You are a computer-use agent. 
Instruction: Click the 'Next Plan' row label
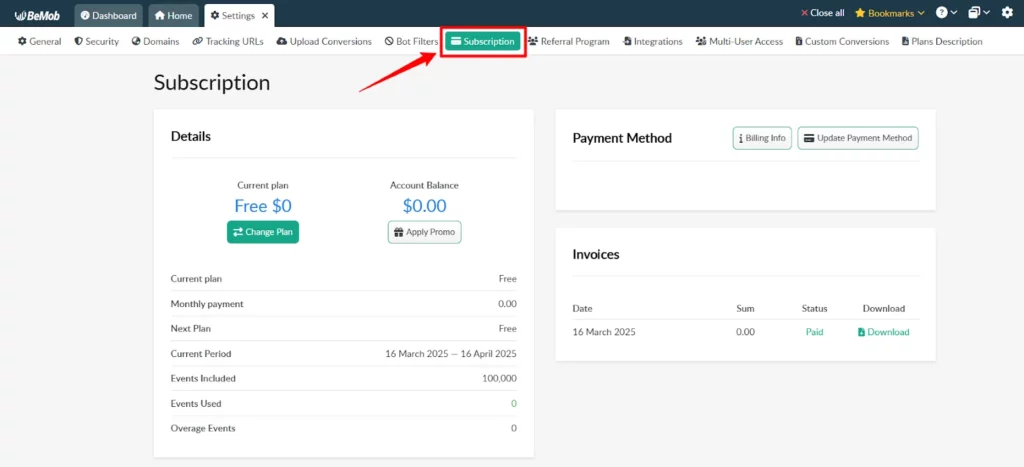(x=191, y=329)
